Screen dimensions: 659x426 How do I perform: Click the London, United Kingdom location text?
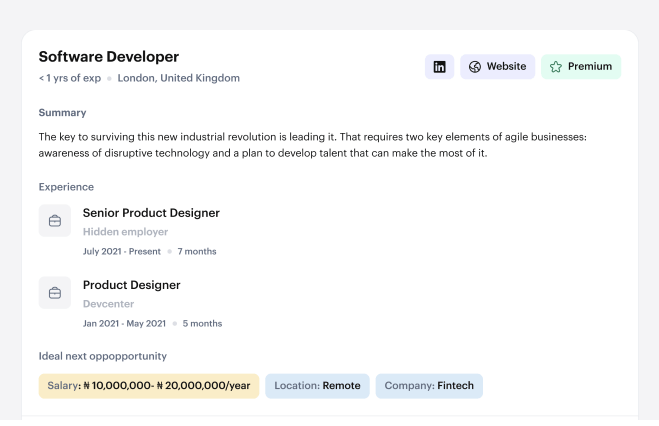tap(179, 78)
